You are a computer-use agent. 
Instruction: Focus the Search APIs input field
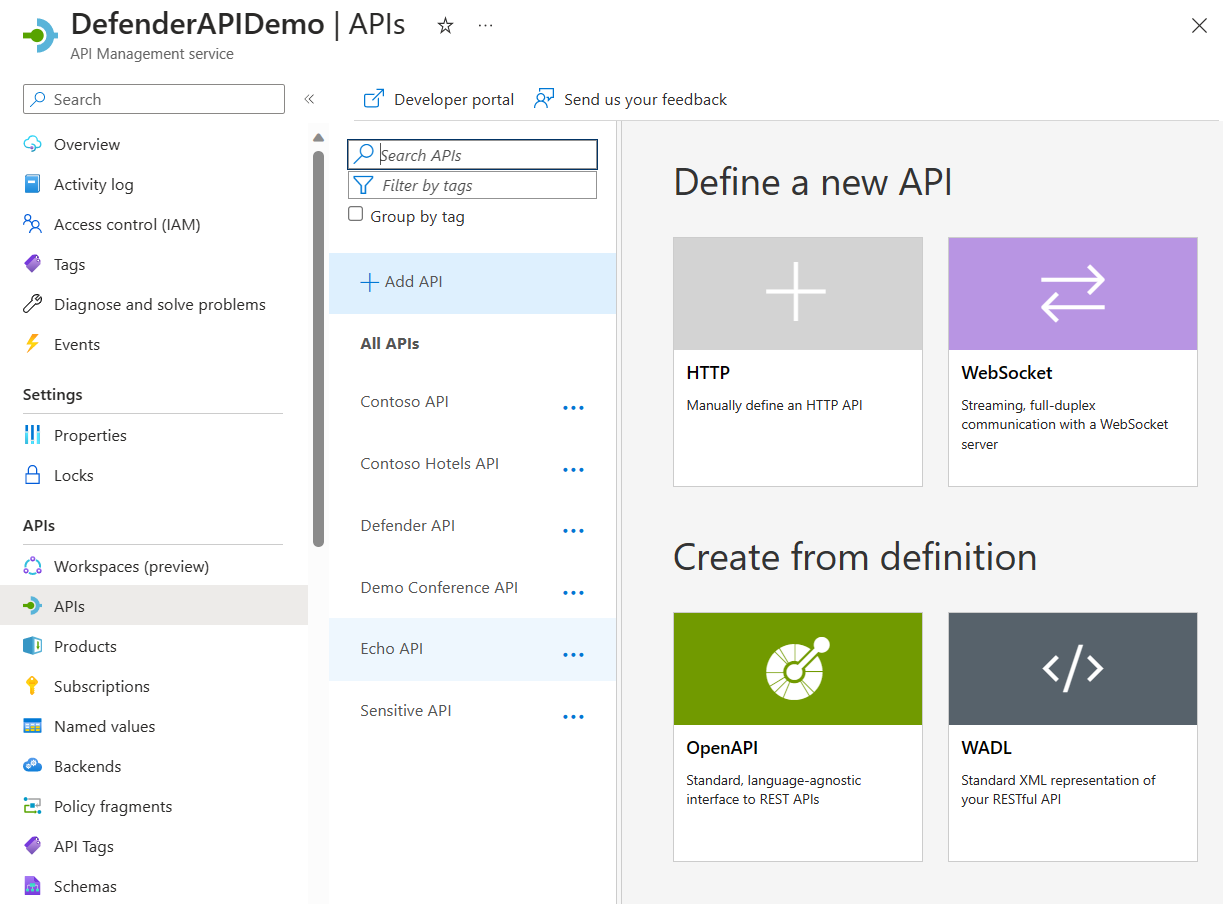coord(485,155)
